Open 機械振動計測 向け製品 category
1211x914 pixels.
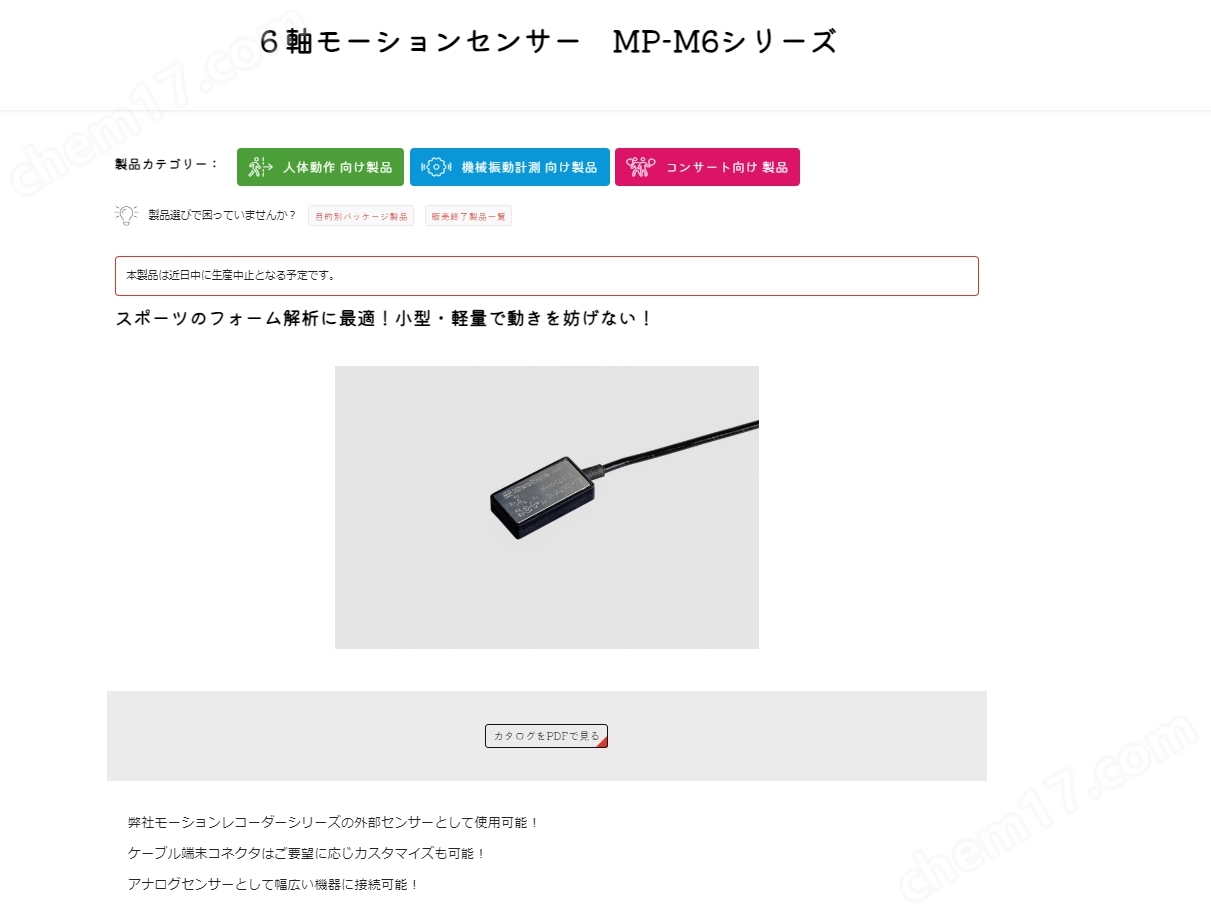coord(510,167)
